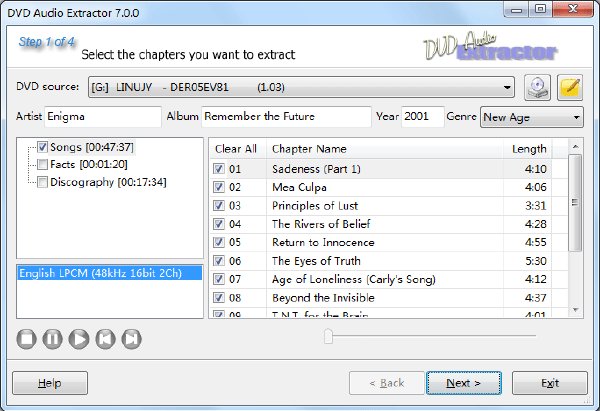Proceed with the Next > button
Viewport: 600px width, 411px height.
(x=464, y=383)
